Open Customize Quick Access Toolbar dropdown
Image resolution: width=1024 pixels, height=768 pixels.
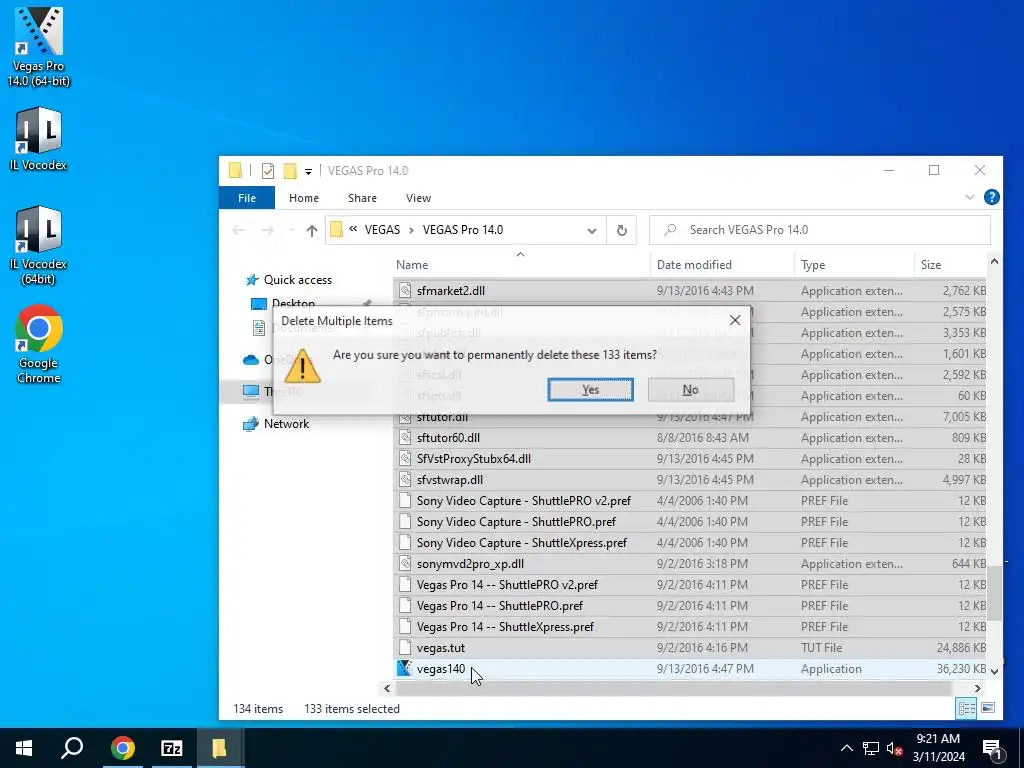coord(308,172)
